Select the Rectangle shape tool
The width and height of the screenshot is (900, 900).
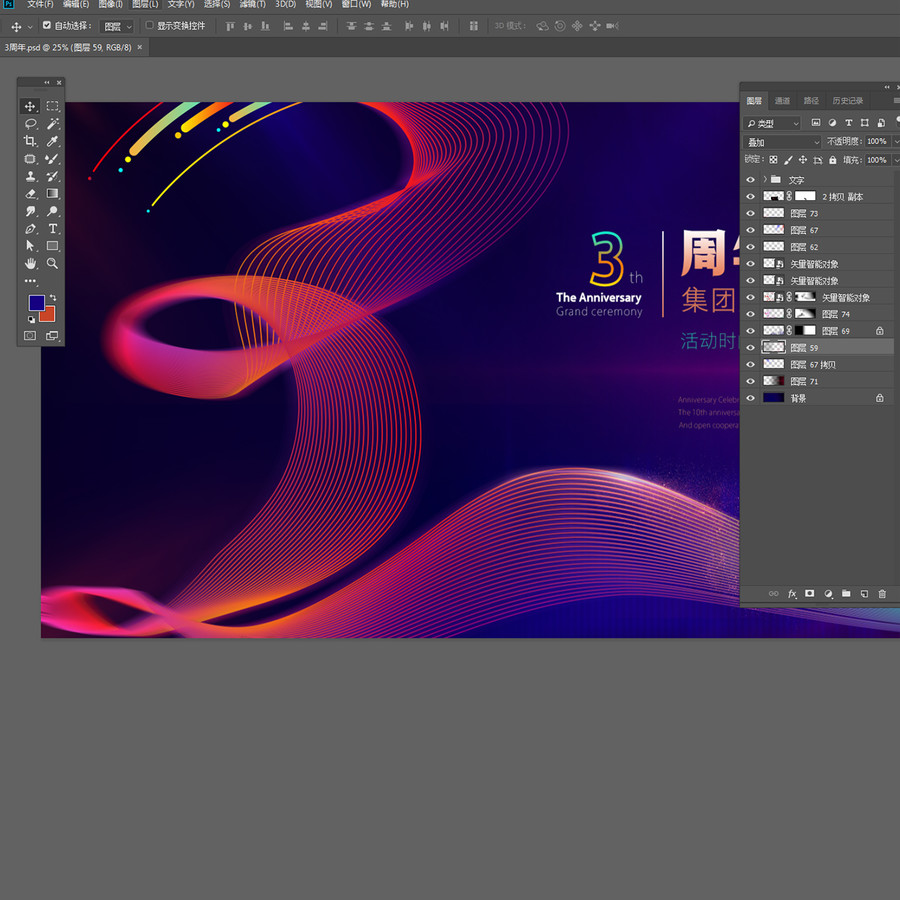52,246
